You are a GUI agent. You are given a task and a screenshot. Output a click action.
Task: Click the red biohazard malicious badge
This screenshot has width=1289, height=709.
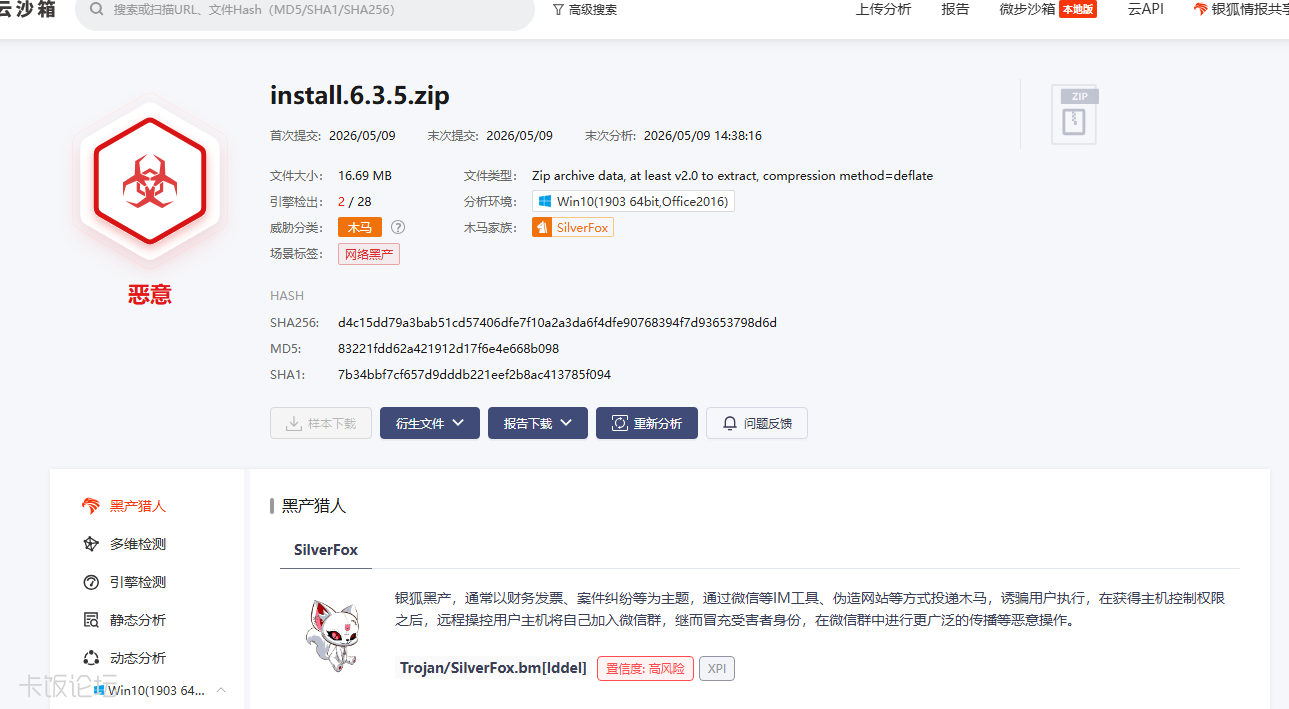150,180
